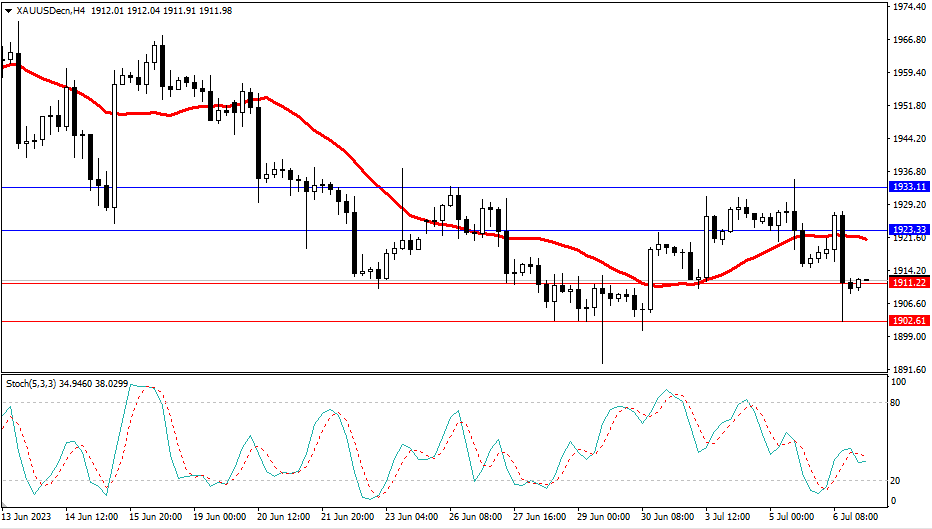
Task: Select the 1902.61 support level label
Action: point(909,321)
